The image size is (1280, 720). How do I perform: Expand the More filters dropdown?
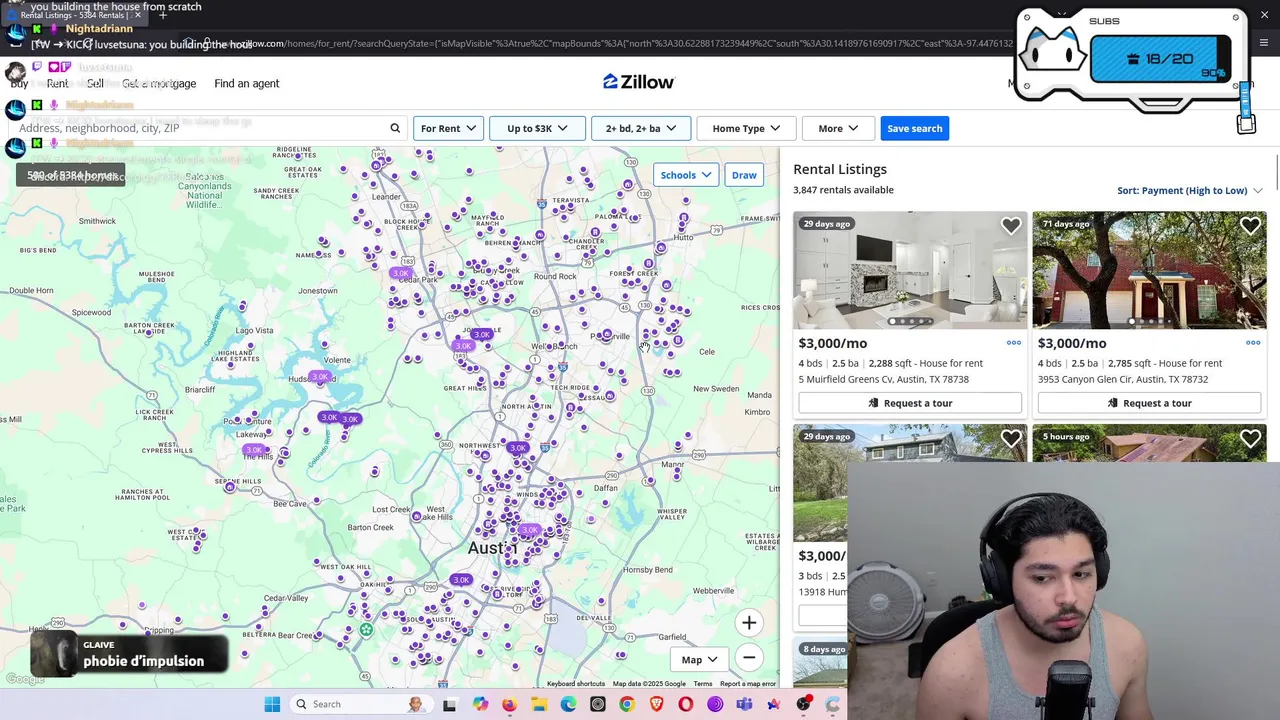[x=838, y=128]
